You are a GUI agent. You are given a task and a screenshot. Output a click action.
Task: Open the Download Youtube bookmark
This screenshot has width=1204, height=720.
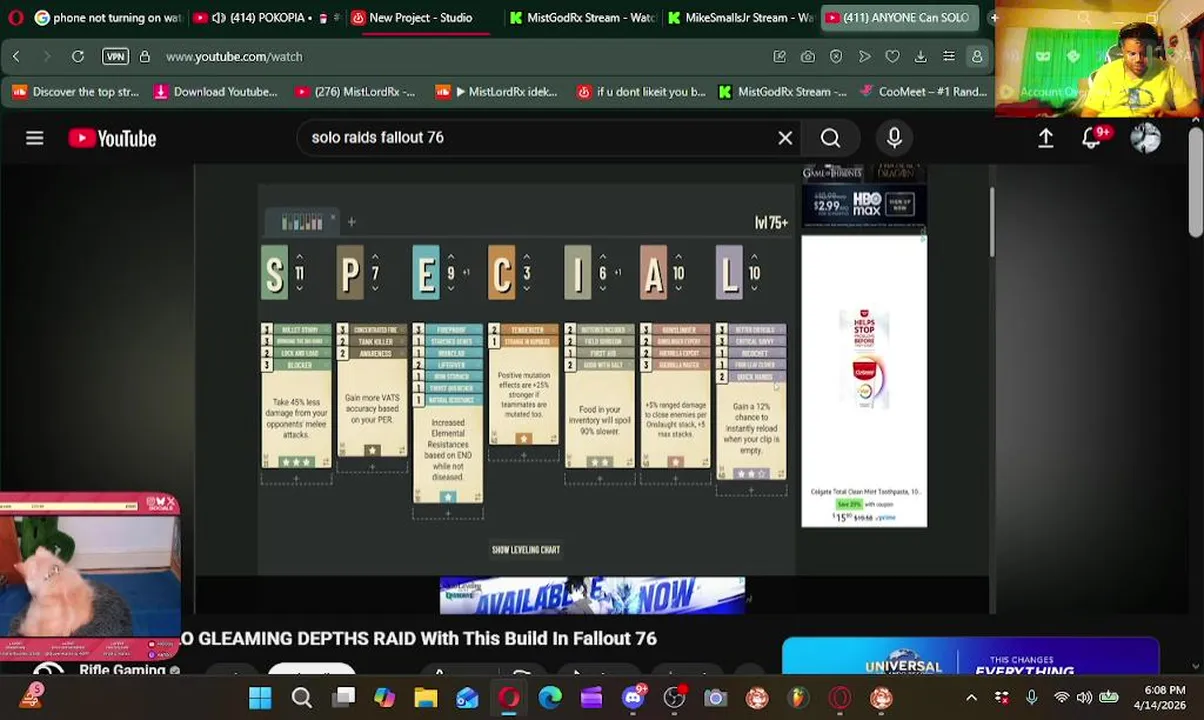[216, 92]
